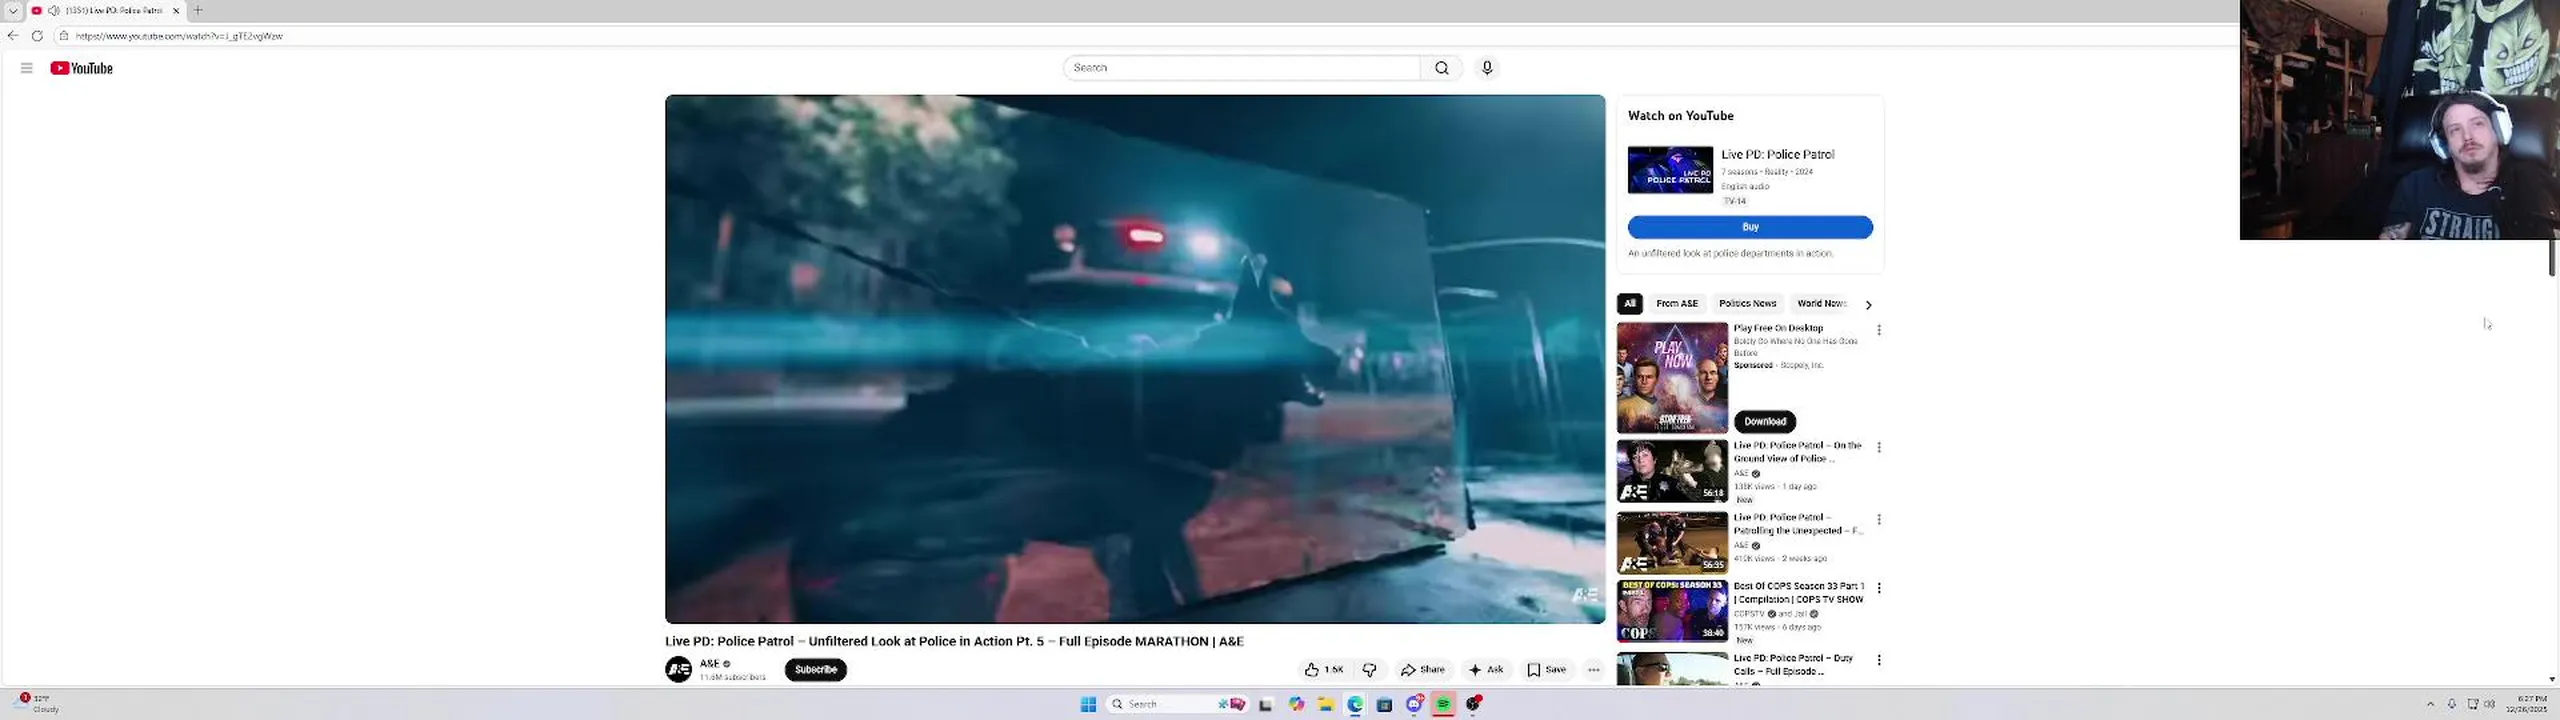Switch to Microsoft Edge on taskbar

(x=1355, y=704)
